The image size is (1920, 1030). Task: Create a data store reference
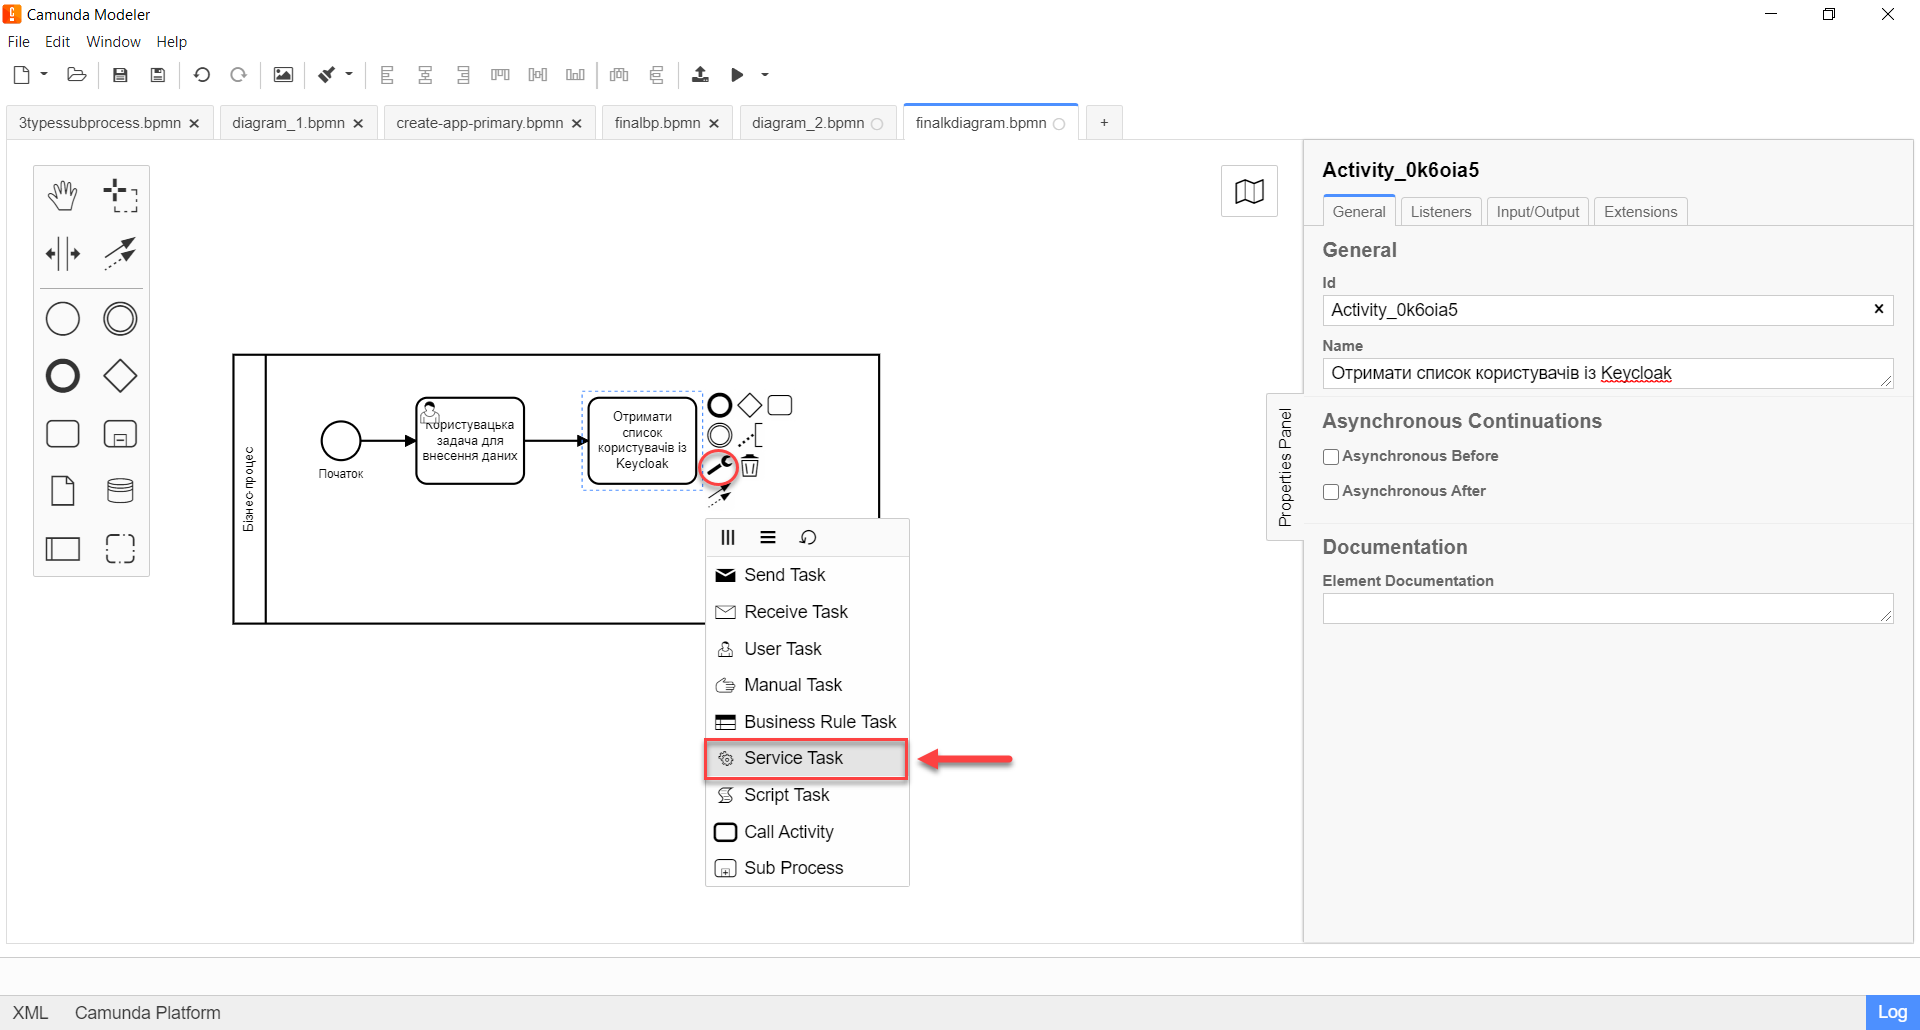pyautogui.click(x=120, y=491)
